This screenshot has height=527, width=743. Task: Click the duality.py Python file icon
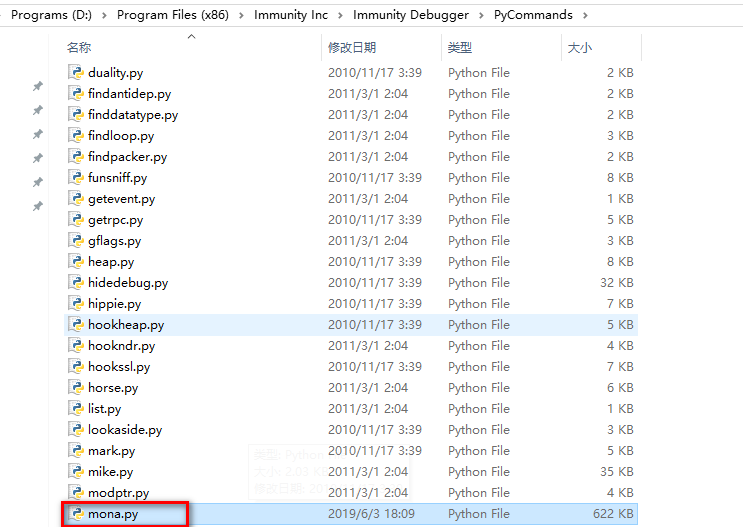[x=76, y=73]
